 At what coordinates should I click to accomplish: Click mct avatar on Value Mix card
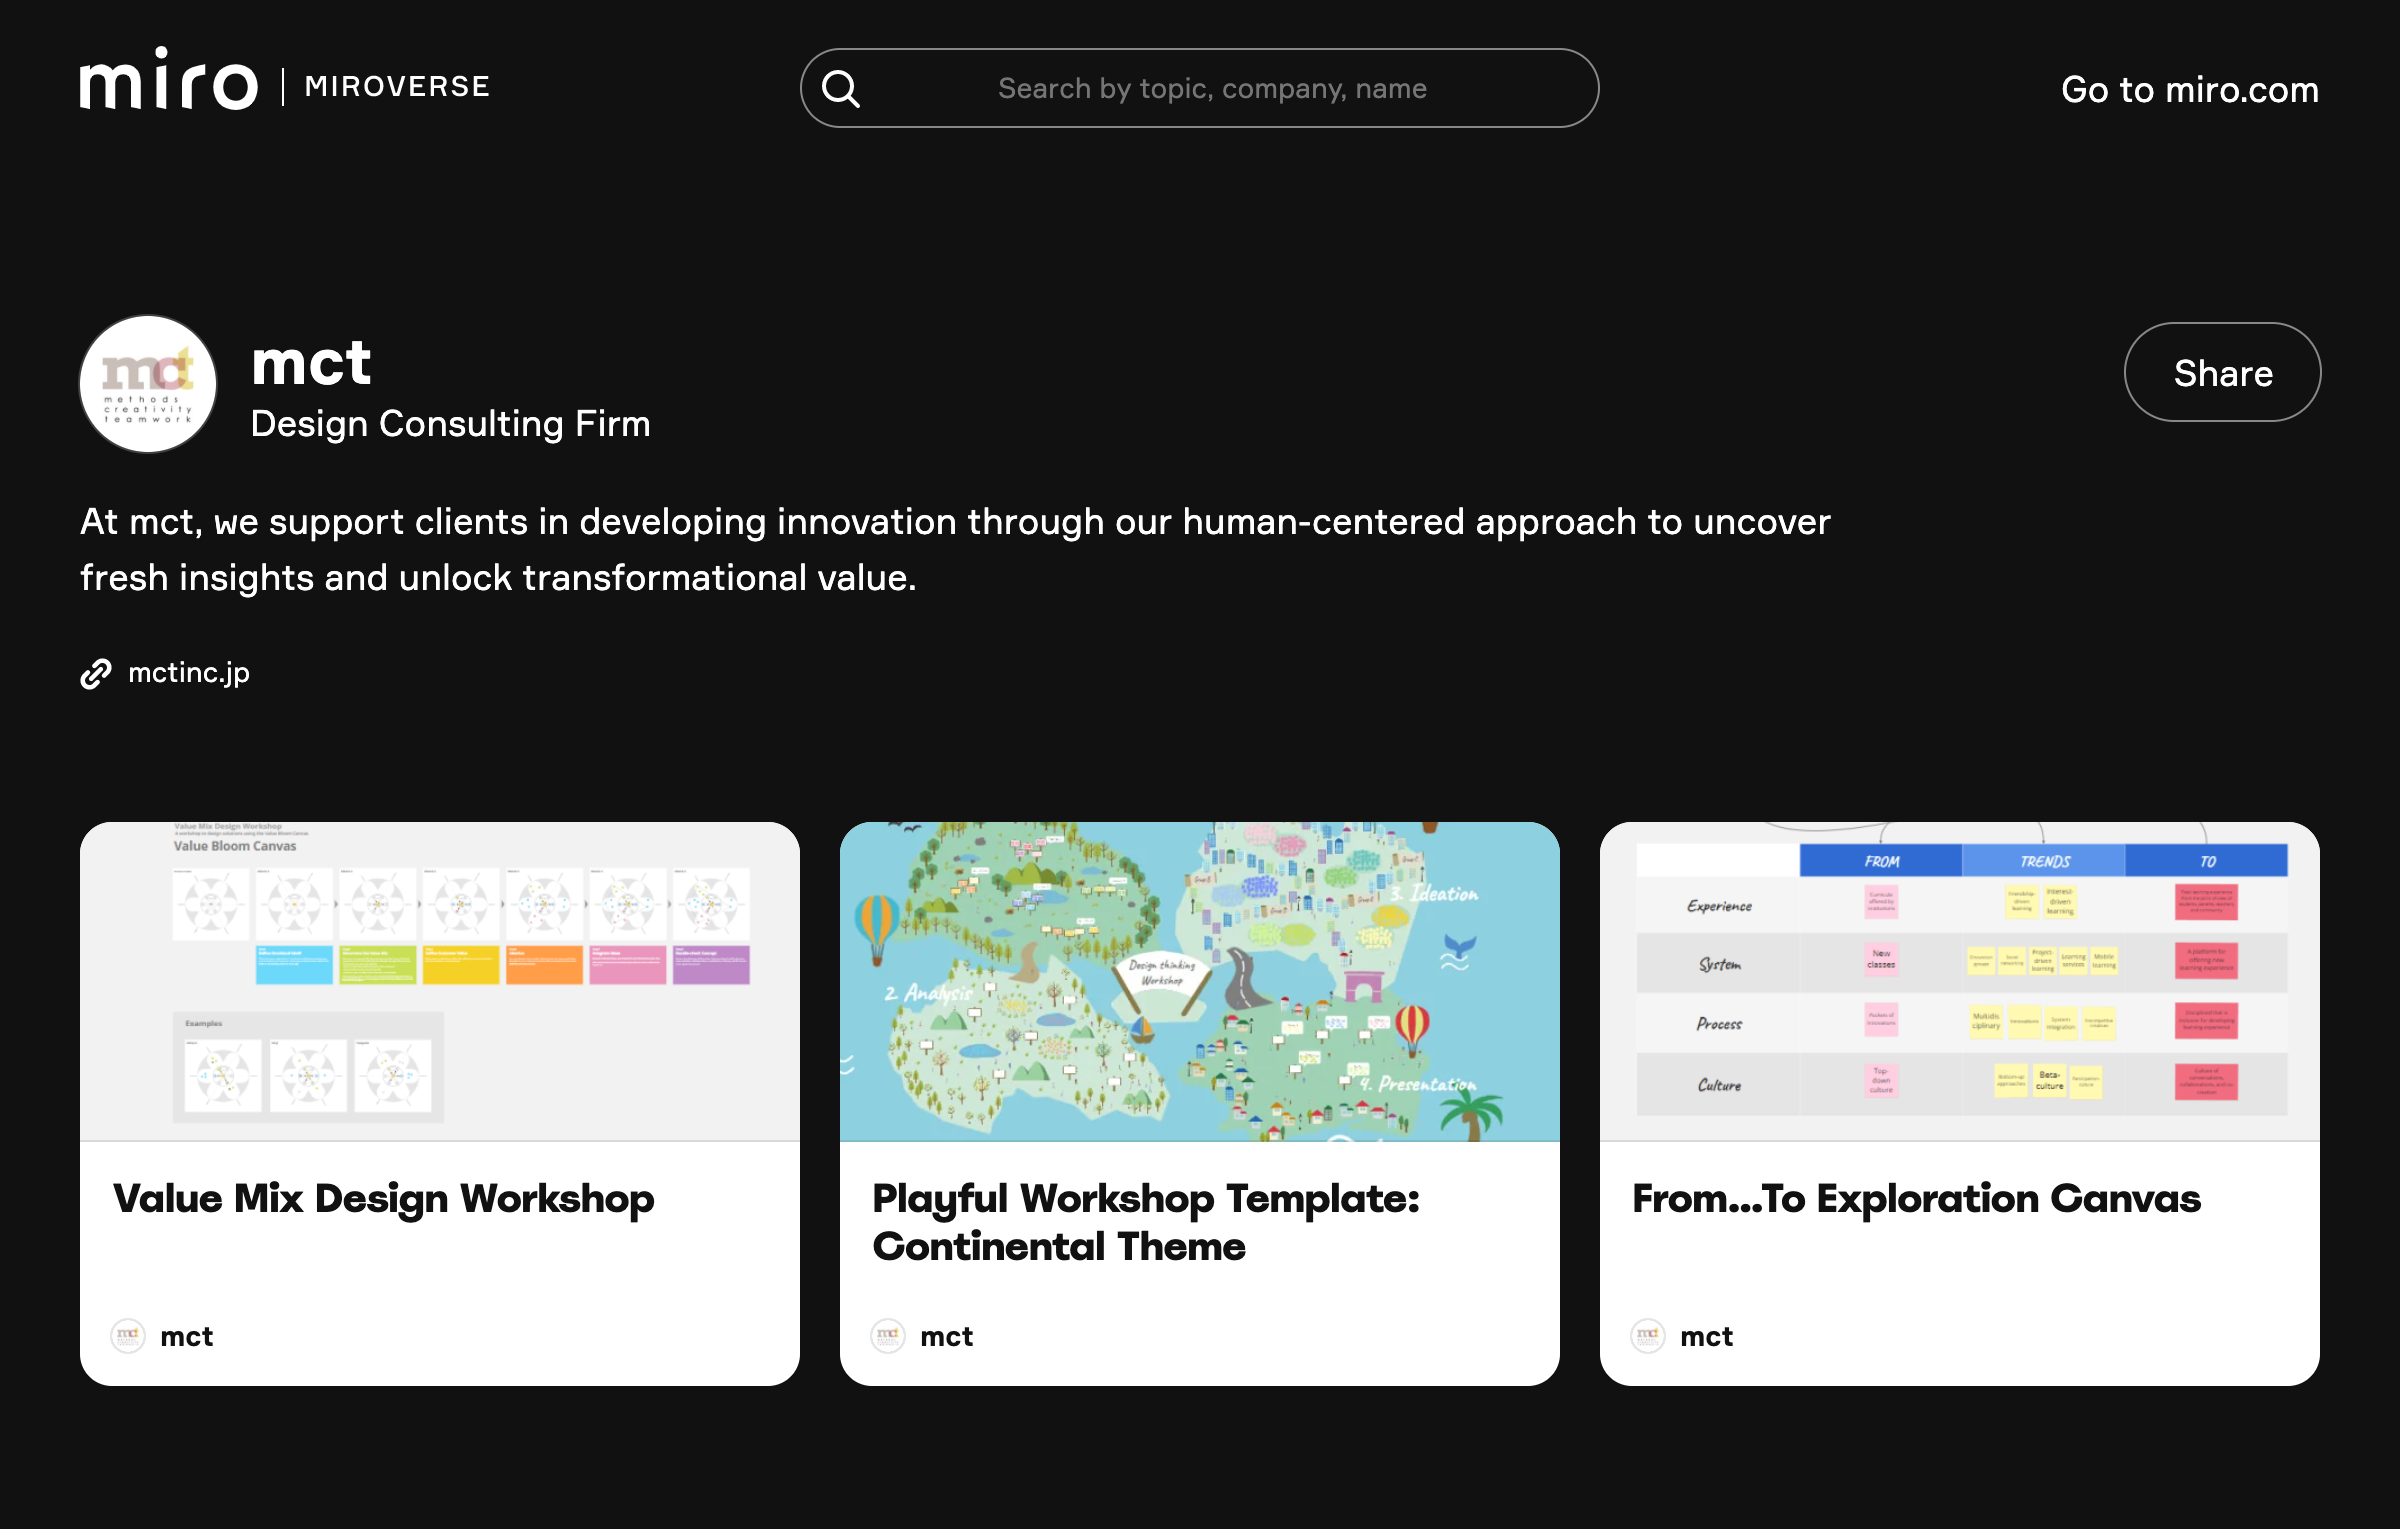coord(128,1335)
